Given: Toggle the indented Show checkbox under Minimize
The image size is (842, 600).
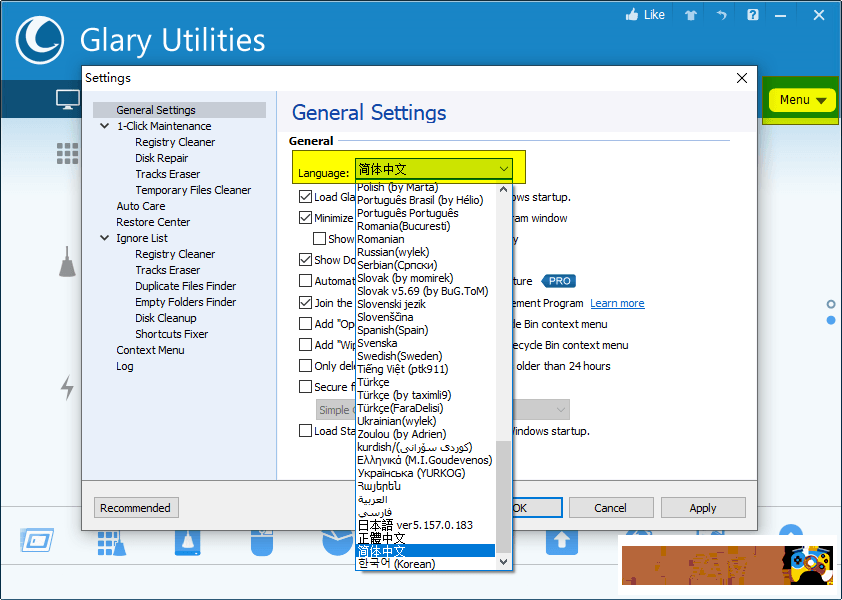Looking at the screenshot, I should 320,238.
